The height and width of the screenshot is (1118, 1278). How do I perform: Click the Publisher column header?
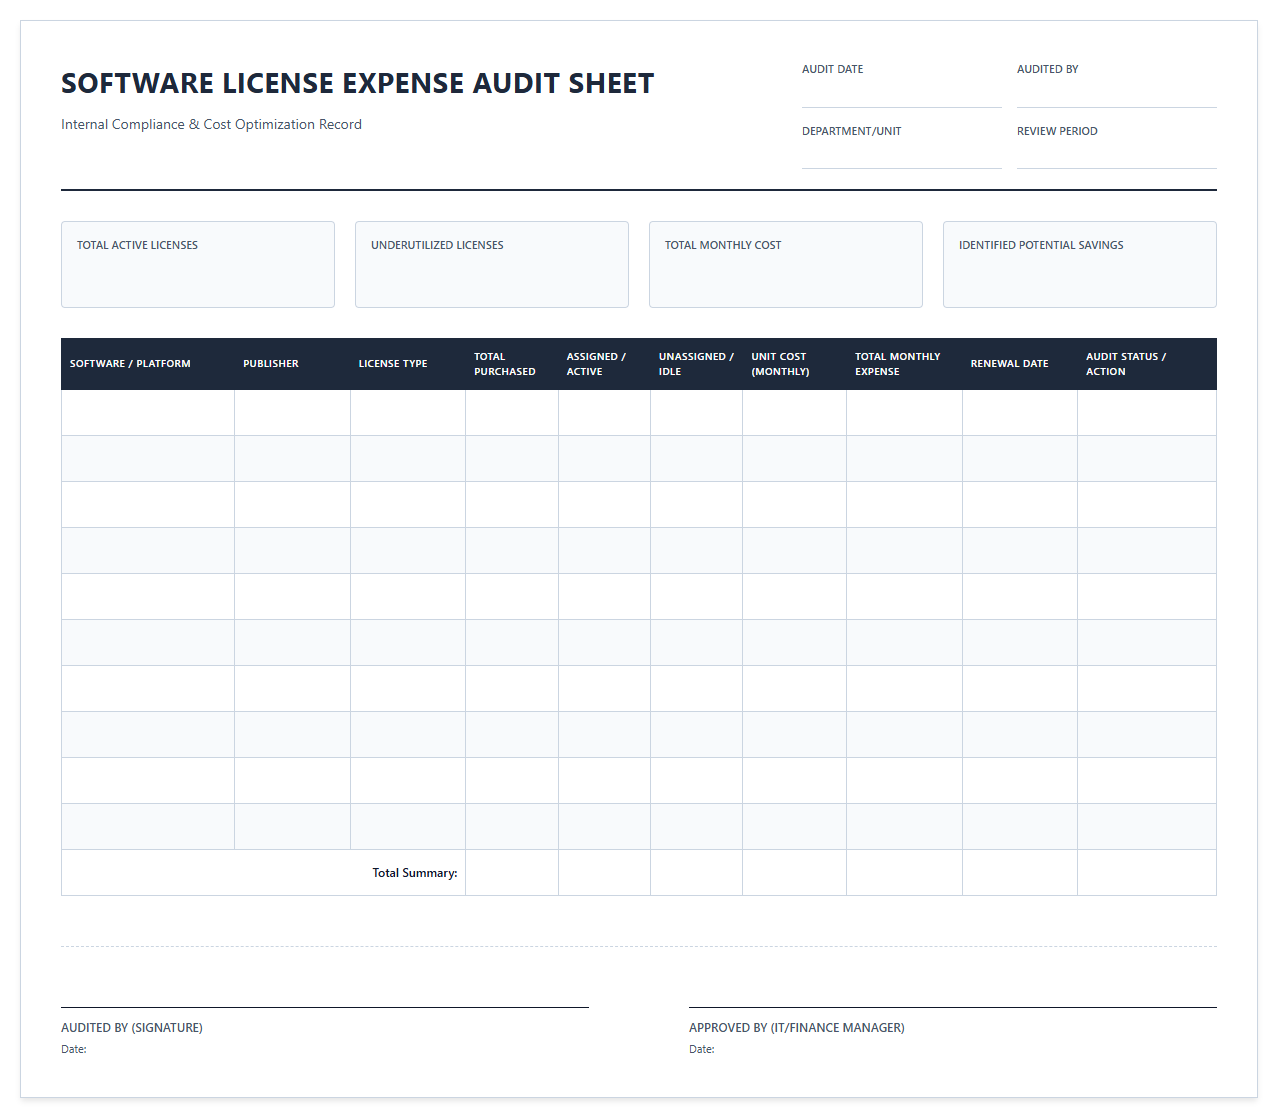point(292,364)
